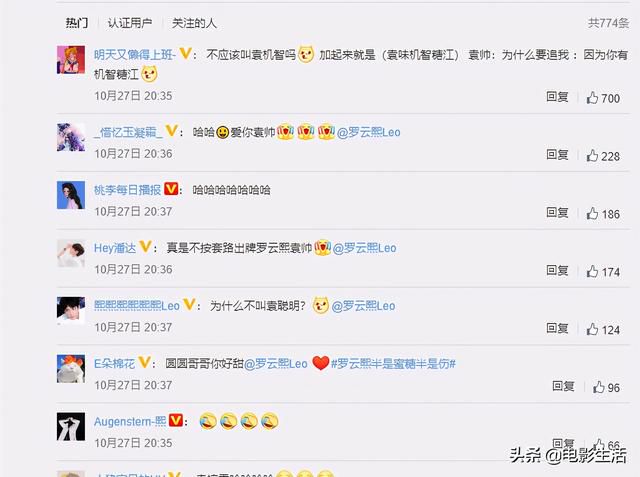The image size is (640, 477).
Task: Switch to the 热门 comments tab
Action: click(x=77, y=23)
